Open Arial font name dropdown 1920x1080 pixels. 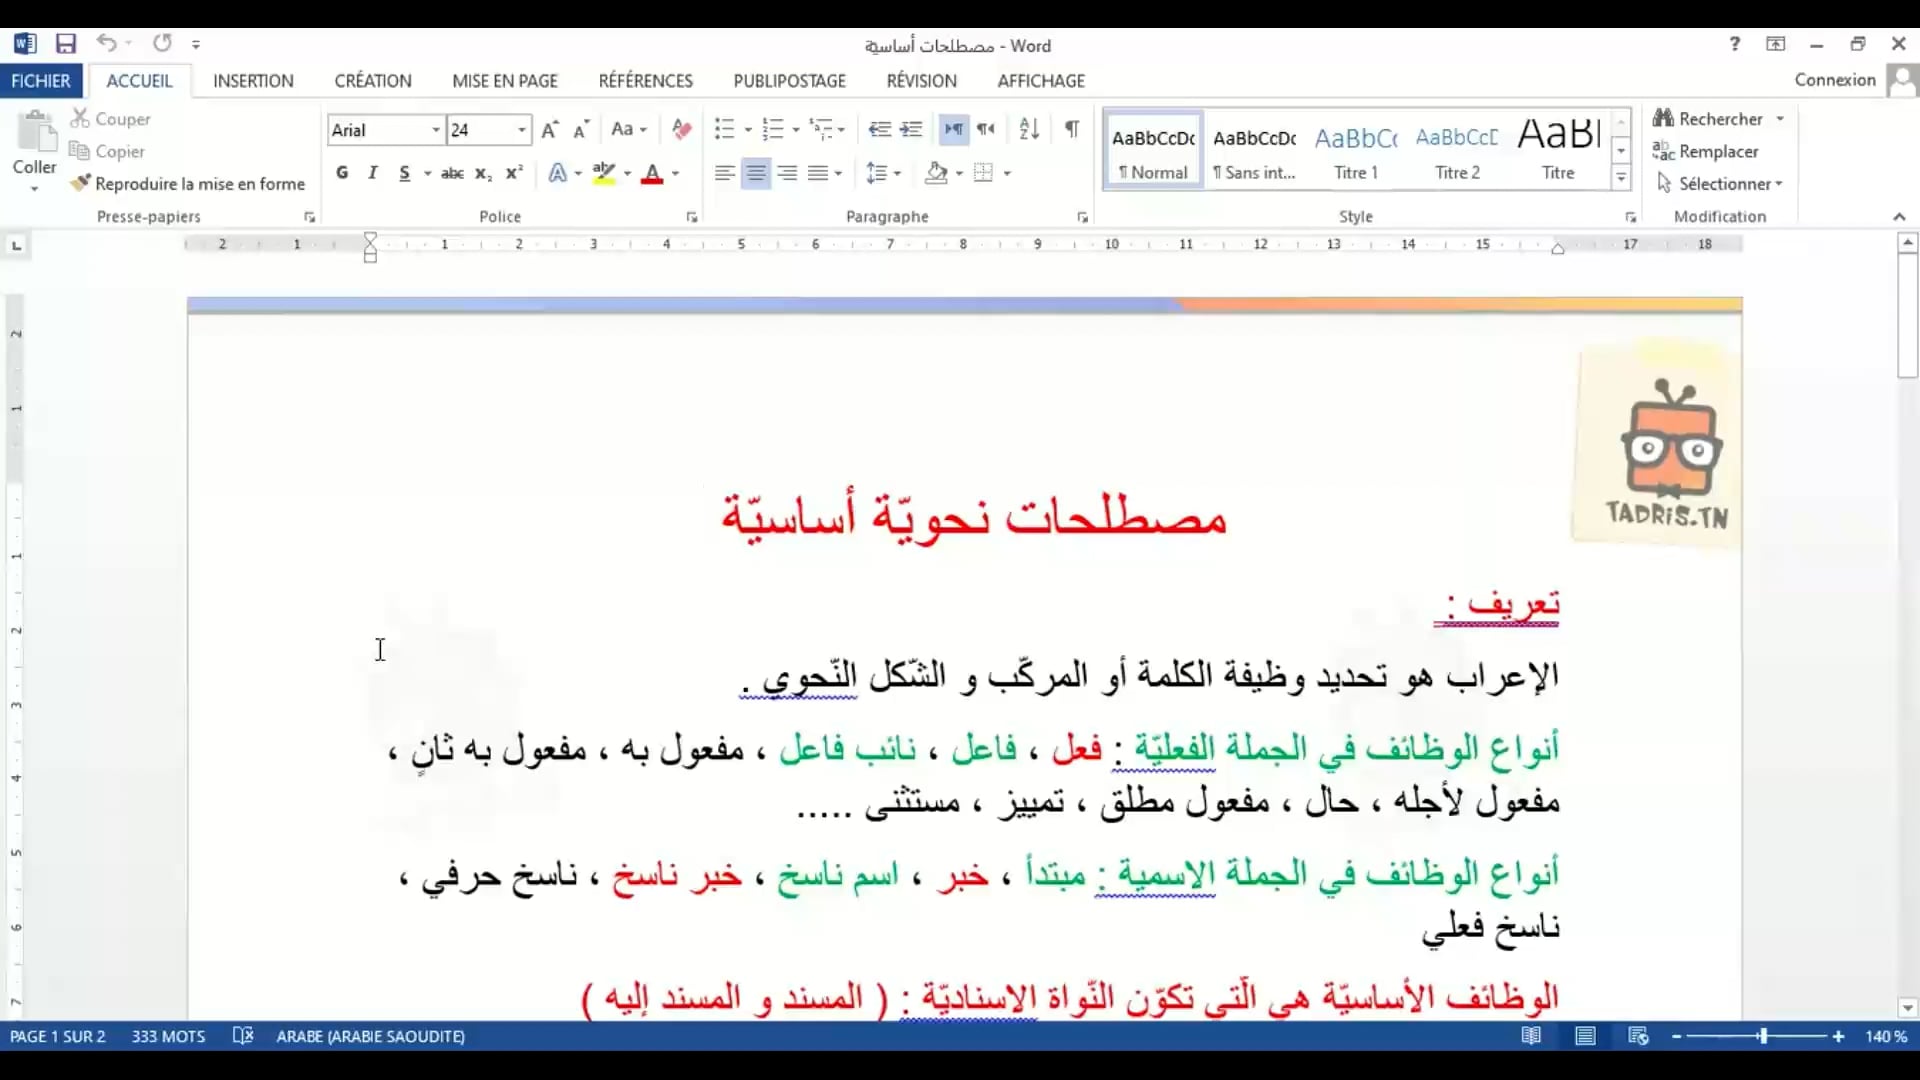436,130
